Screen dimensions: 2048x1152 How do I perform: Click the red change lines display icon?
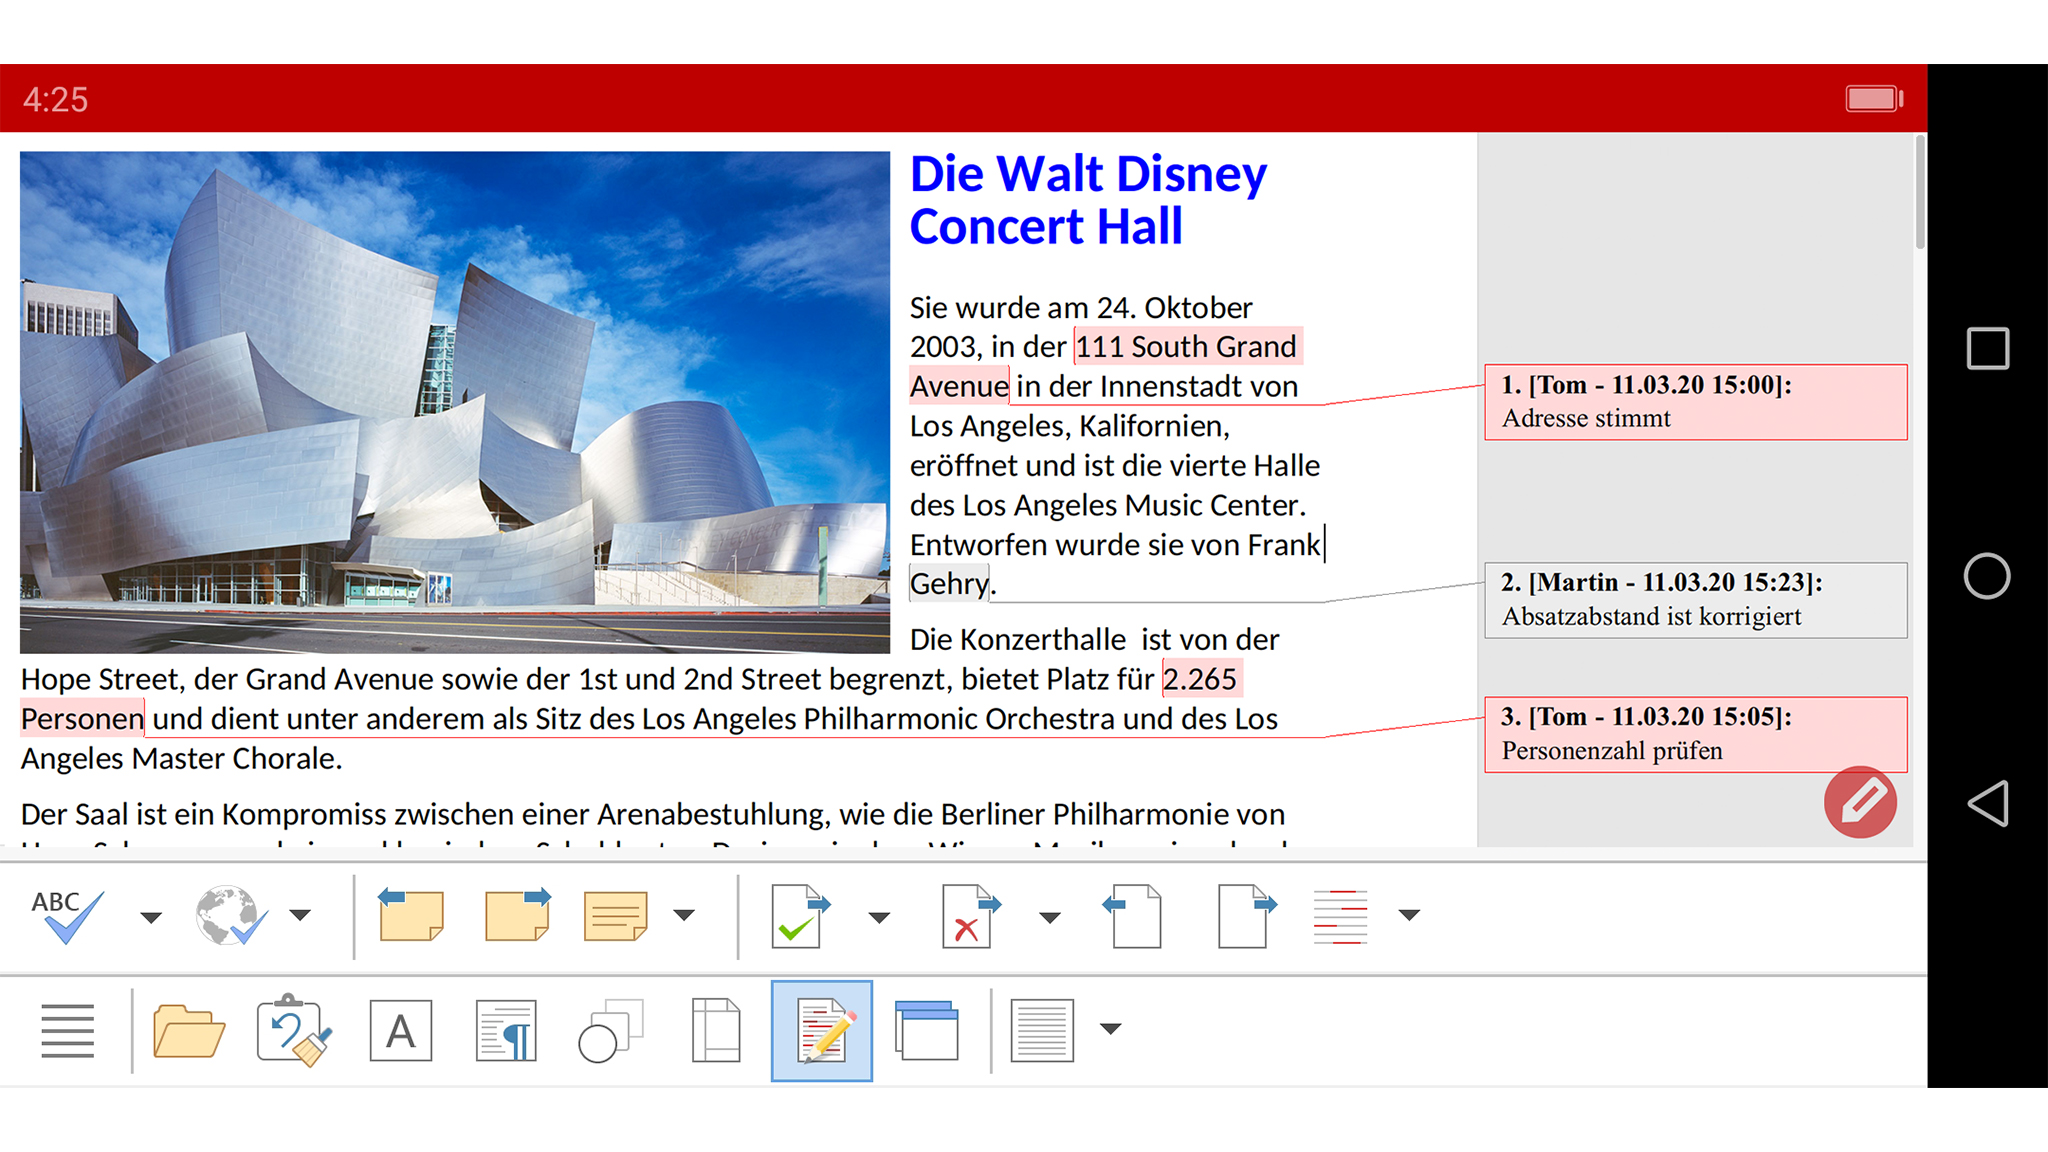click(1340, 915)
